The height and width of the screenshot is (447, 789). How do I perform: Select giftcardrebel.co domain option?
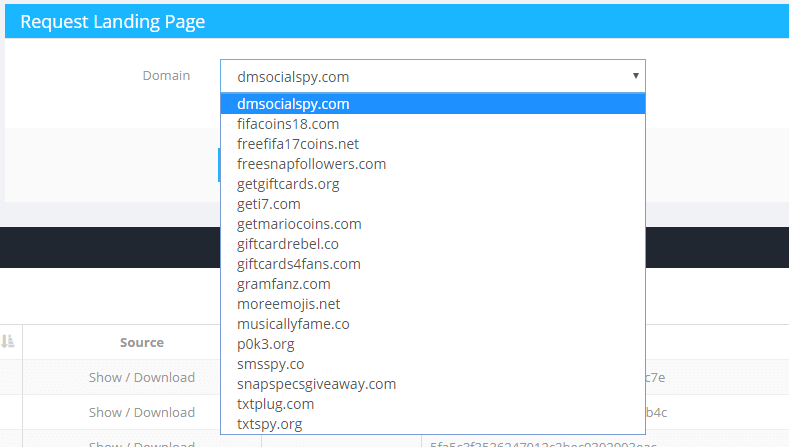point(433,244)
